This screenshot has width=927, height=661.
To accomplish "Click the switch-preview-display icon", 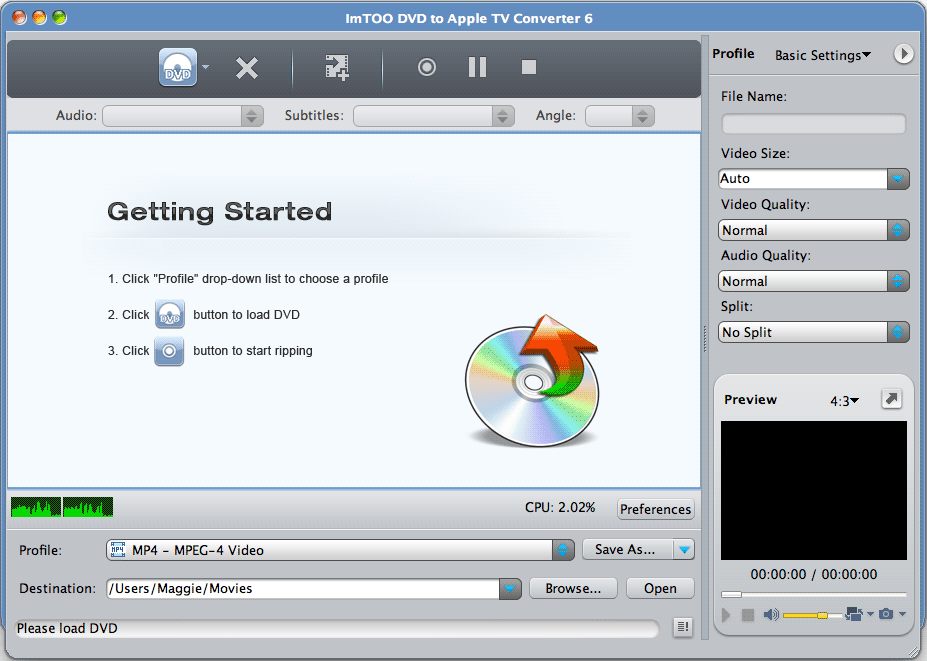I will (853, 614).
